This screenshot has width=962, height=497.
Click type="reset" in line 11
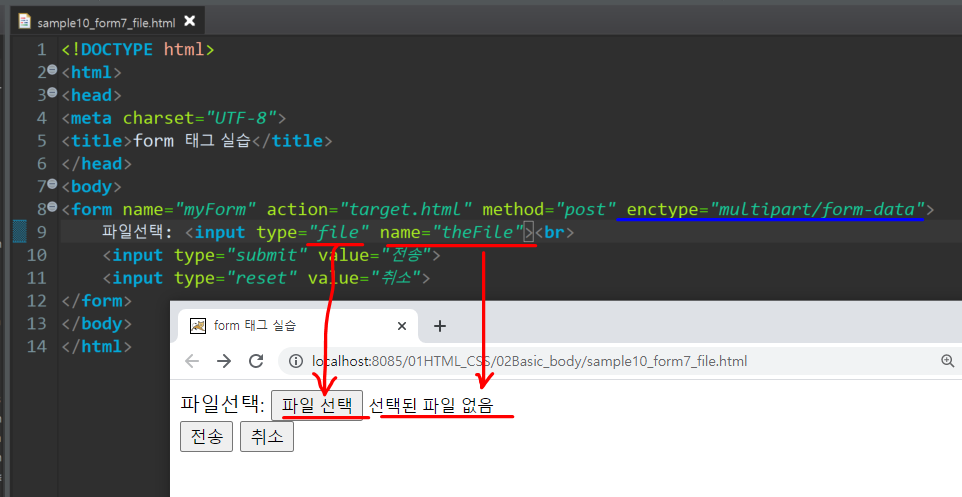(x=236, y=278)
